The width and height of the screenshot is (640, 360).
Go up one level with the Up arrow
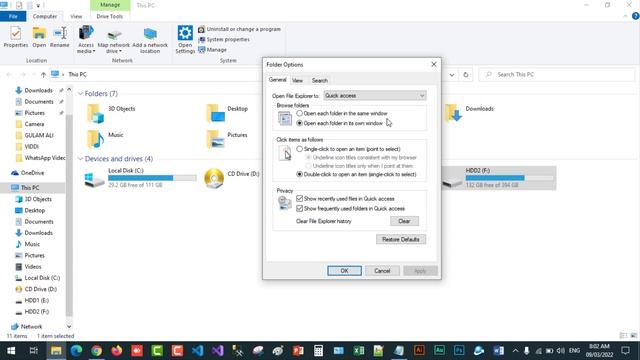43,75
